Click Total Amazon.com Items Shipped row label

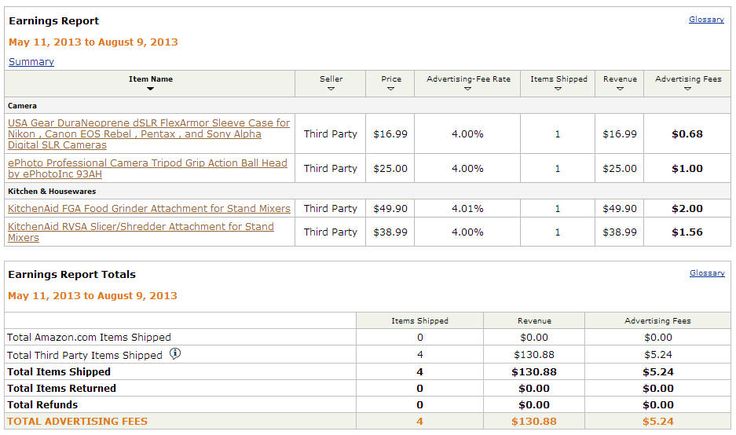[x=89, y=337]
